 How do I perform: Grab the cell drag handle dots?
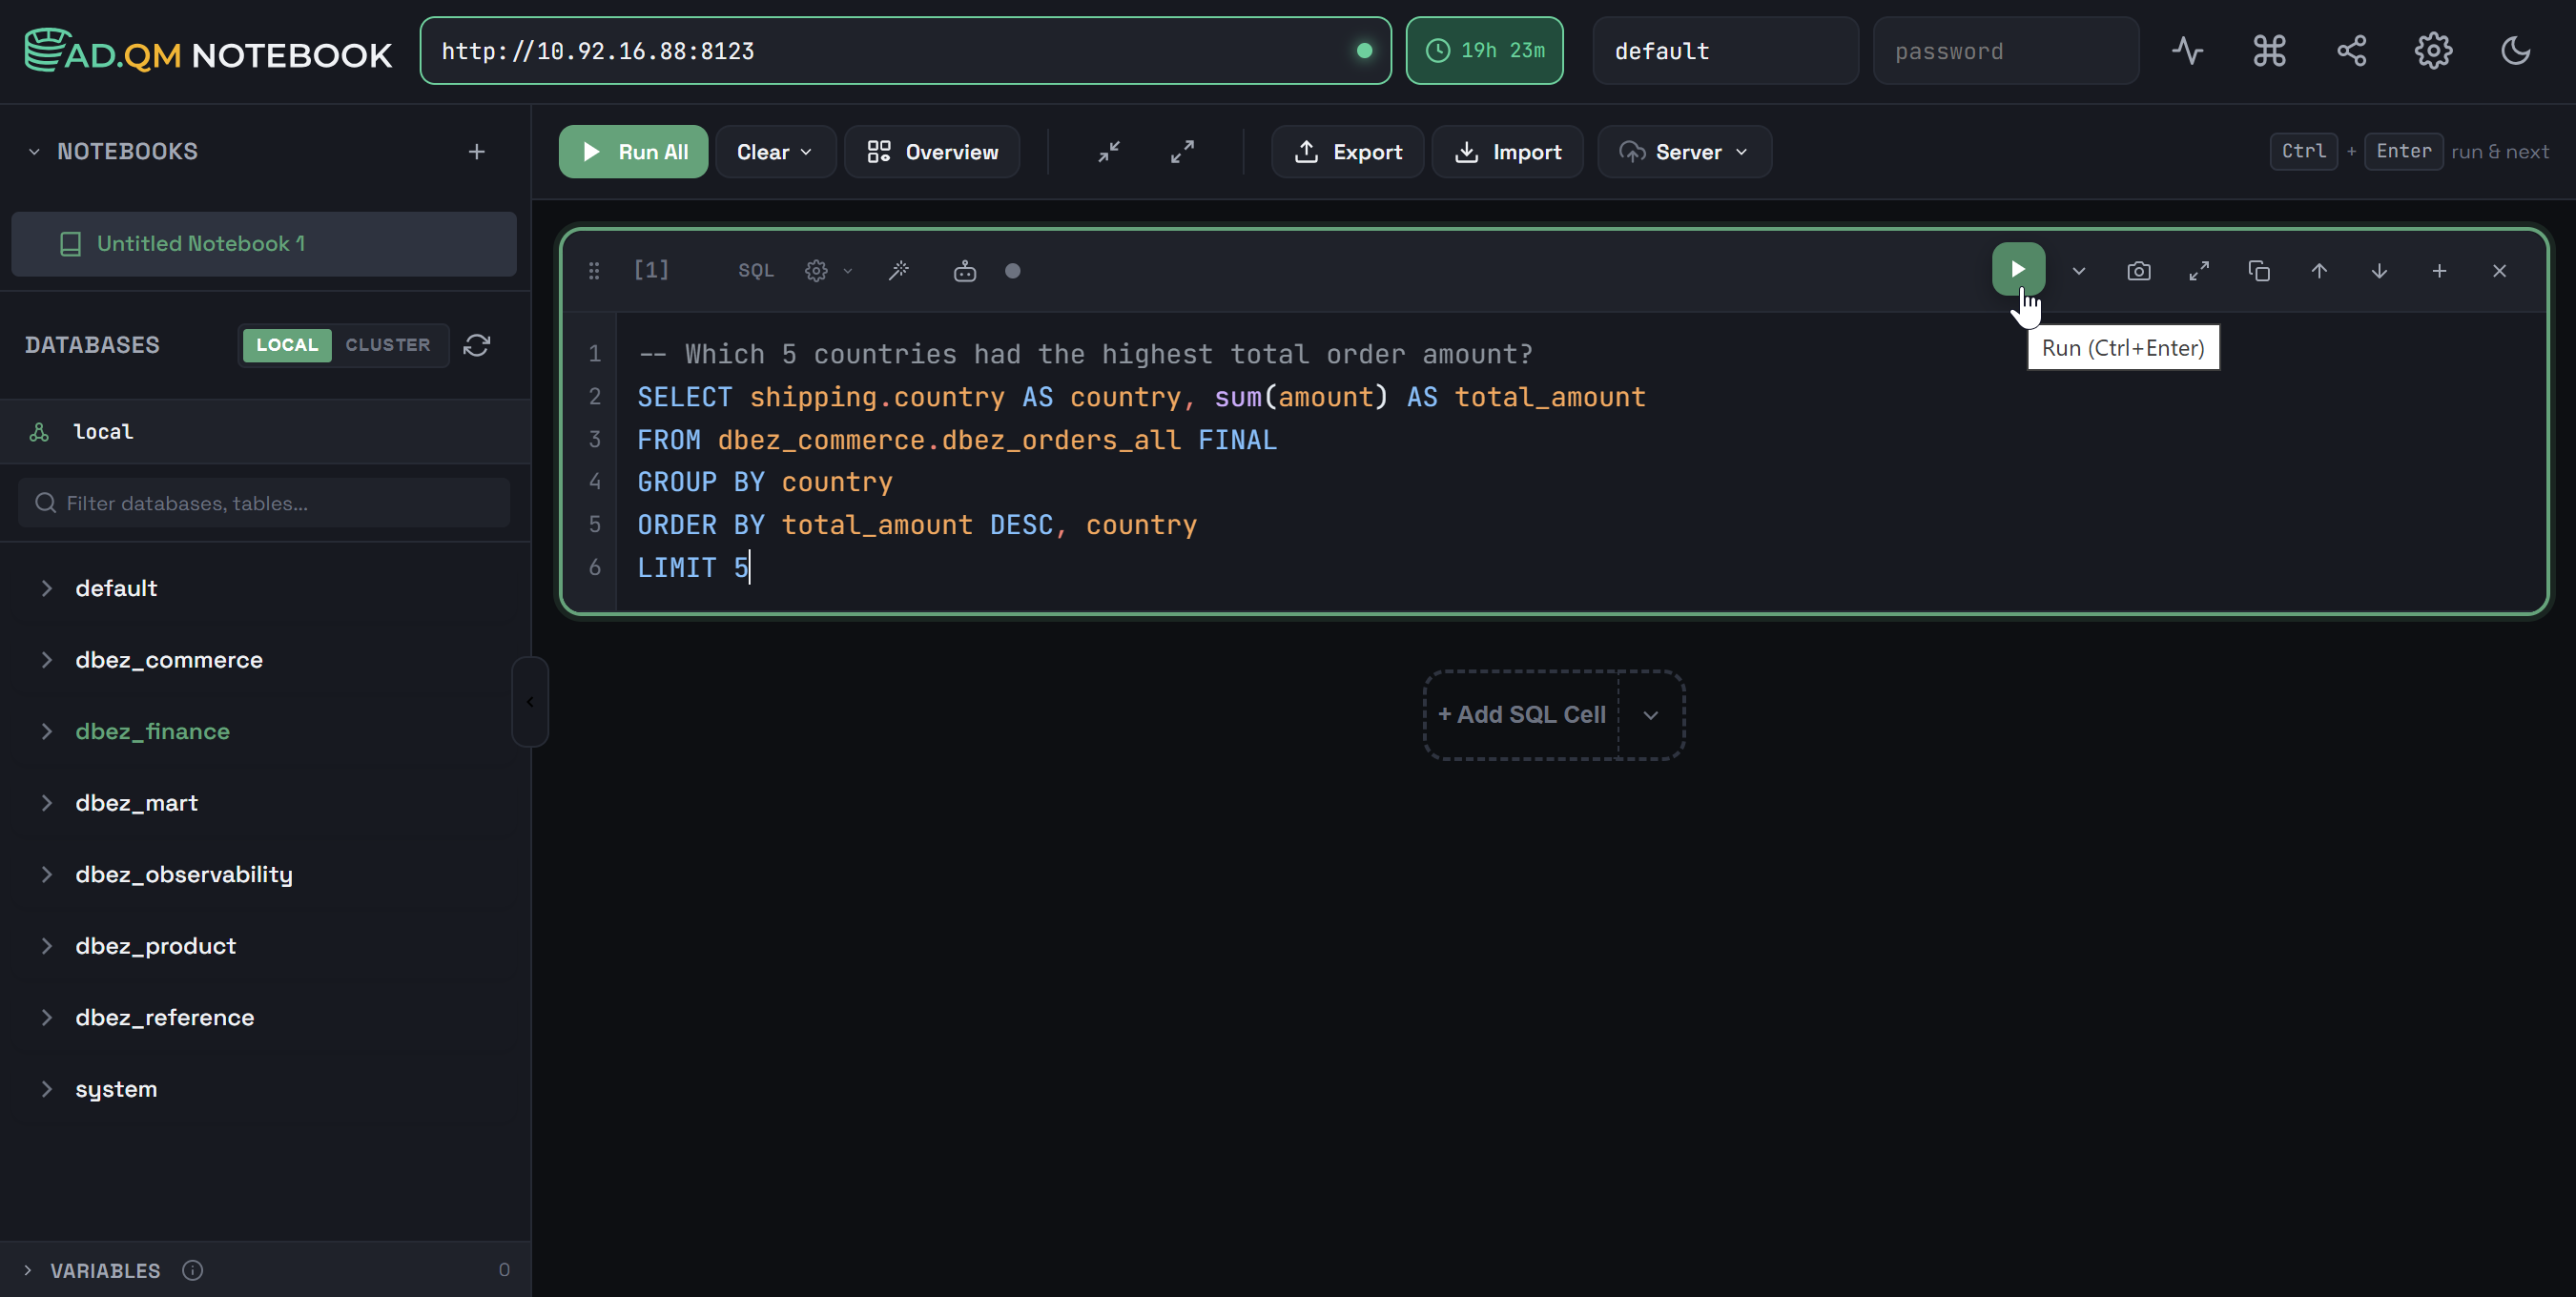594,271
